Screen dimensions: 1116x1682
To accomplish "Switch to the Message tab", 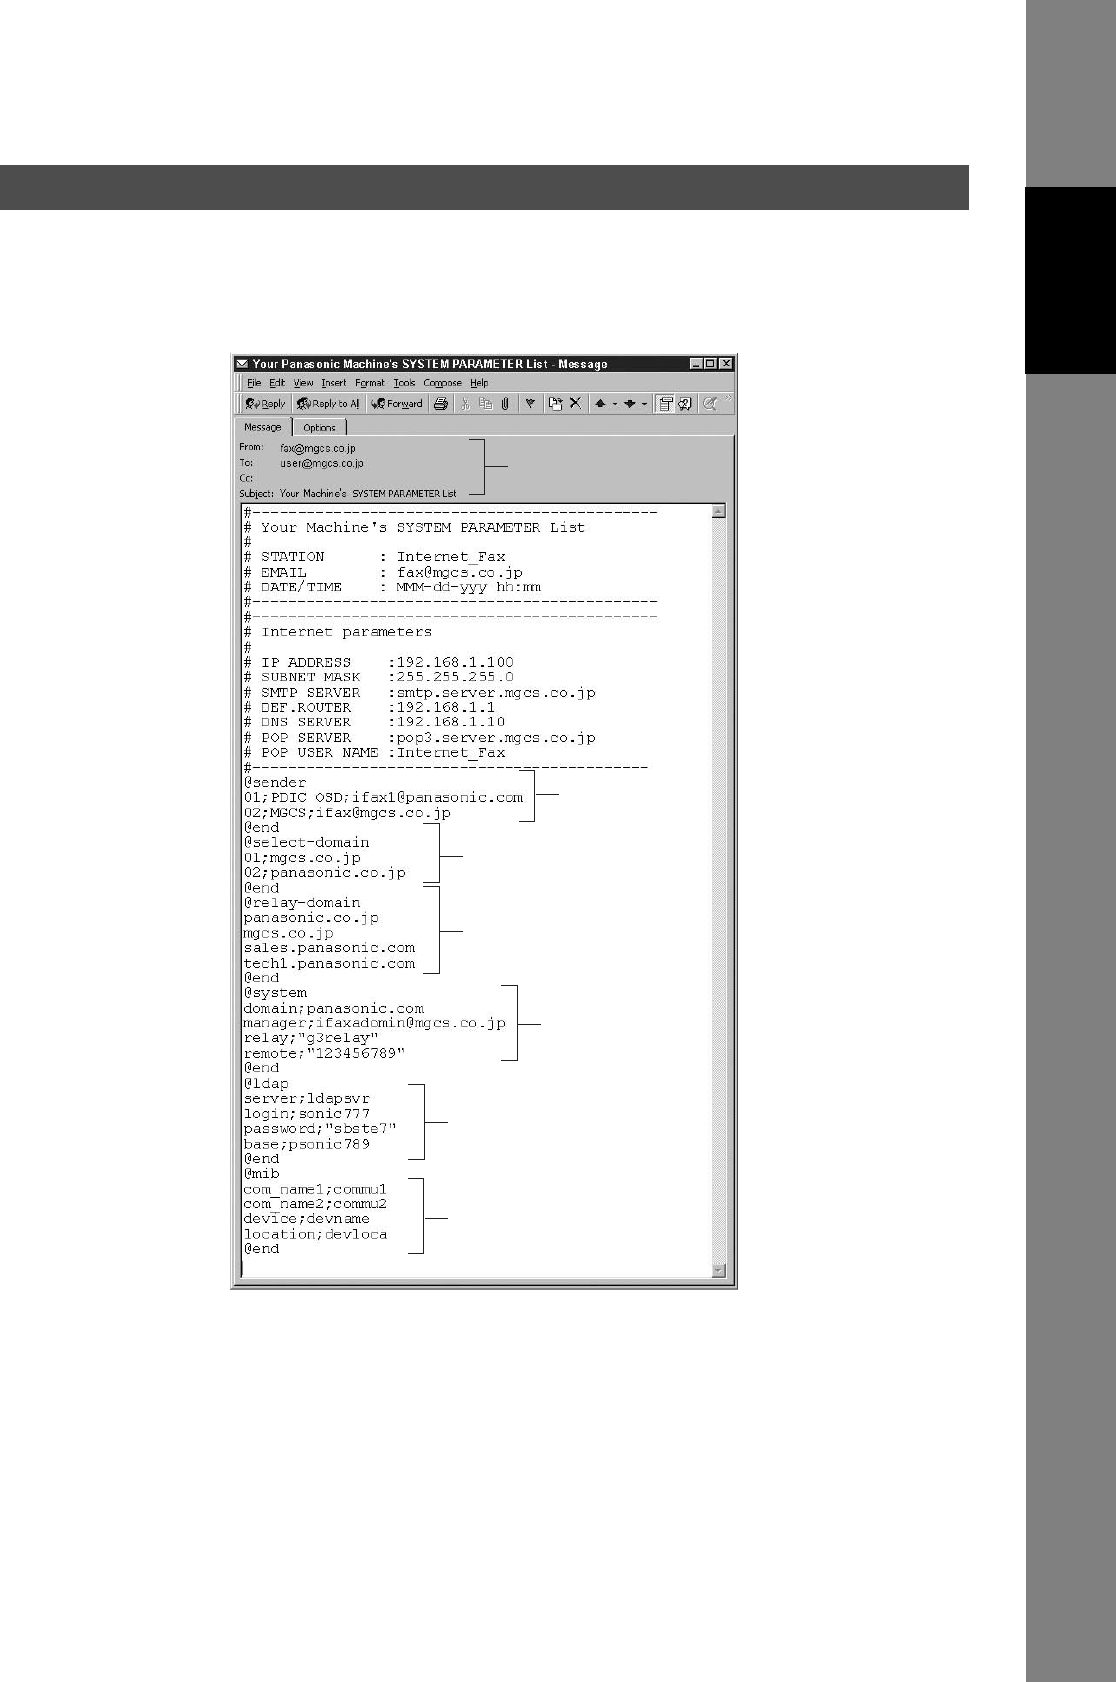I will coord(263,427).
